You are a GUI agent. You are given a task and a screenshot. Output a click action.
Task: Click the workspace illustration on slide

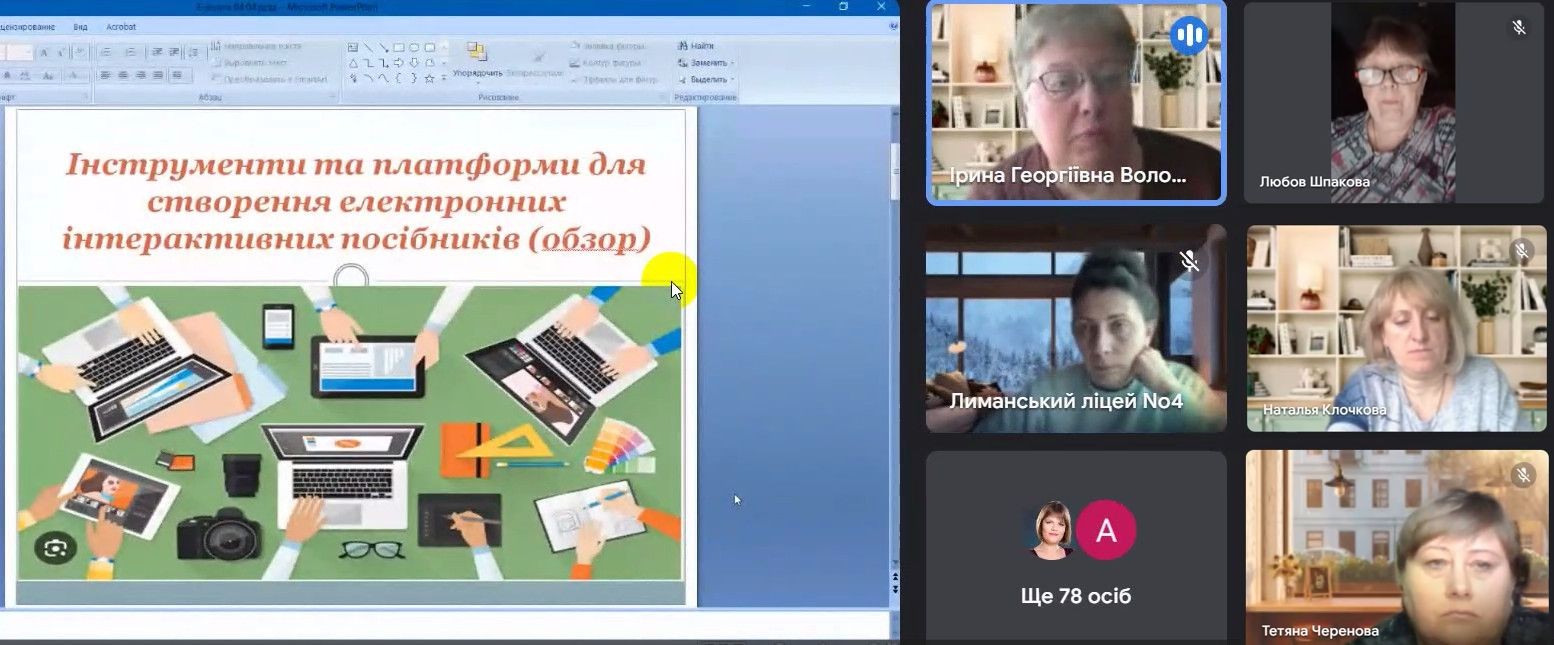[x=350, y=432]
